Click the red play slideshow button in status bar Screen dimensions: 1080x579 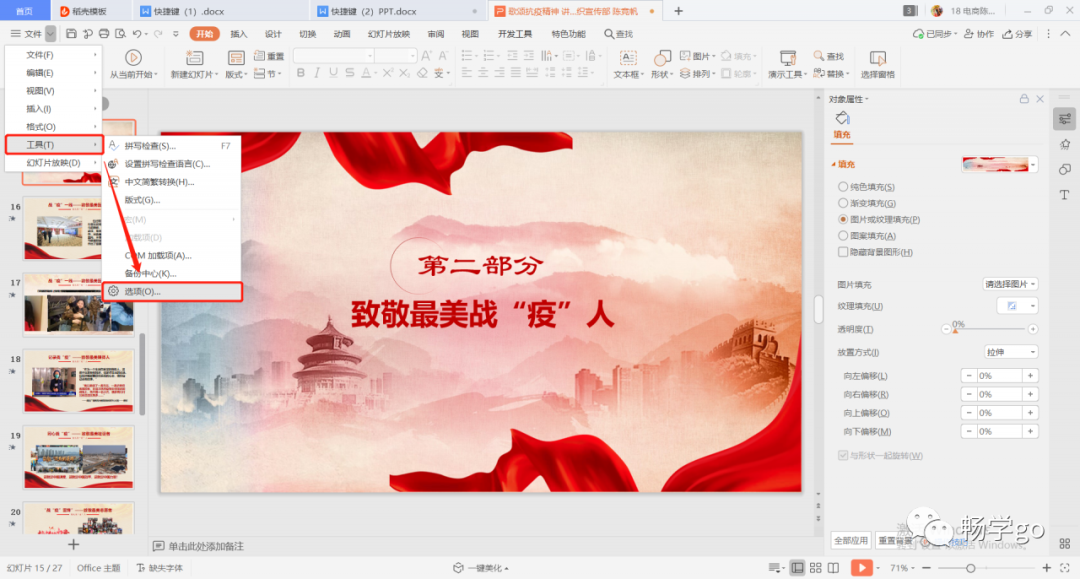pos(861,567)
